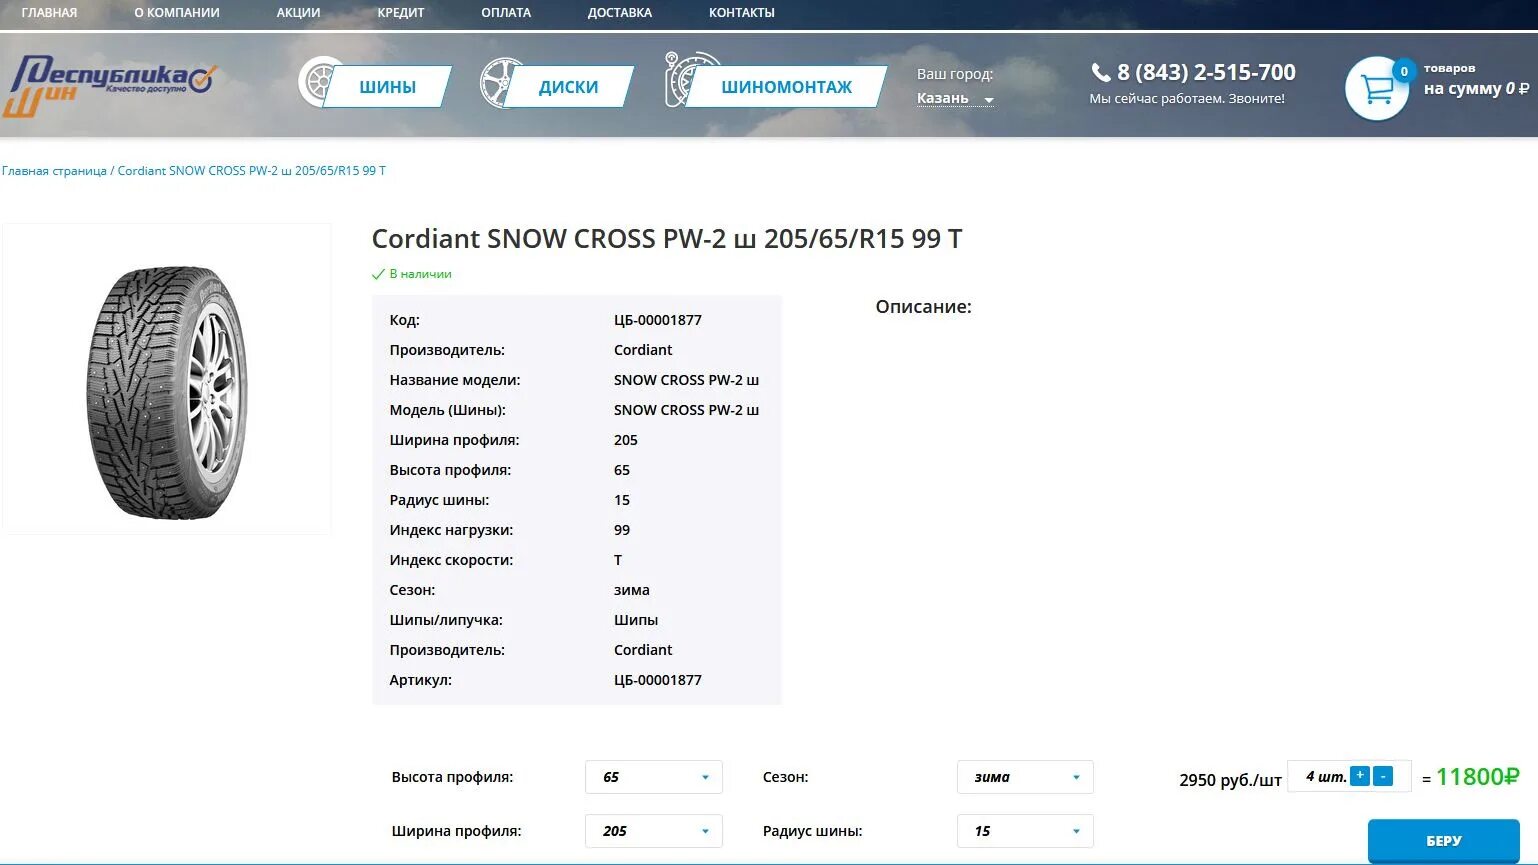Open the КРЕДИТ menu item
The width and height of the screenshot is (1538, 865).
click(401, 13)
